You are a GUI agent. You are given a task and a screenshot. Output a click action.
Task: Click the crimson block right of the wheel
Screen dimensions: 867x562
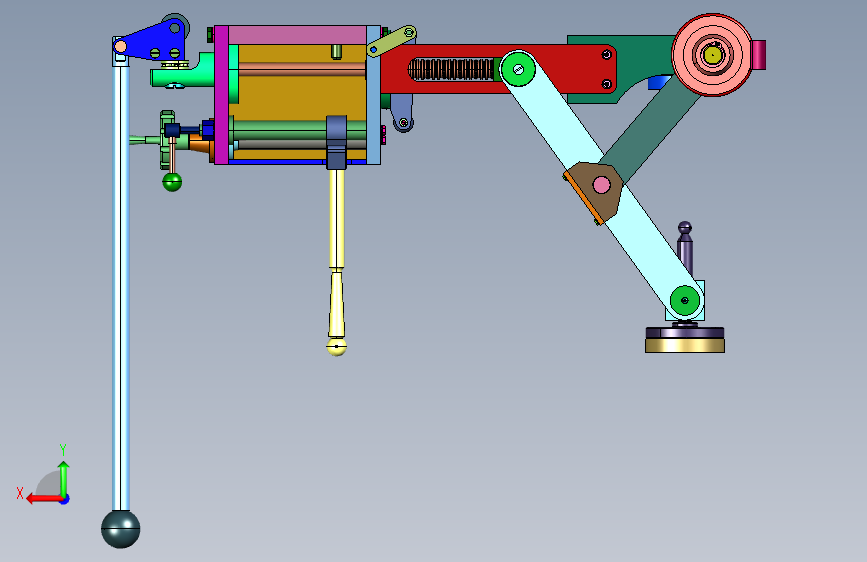759,55
